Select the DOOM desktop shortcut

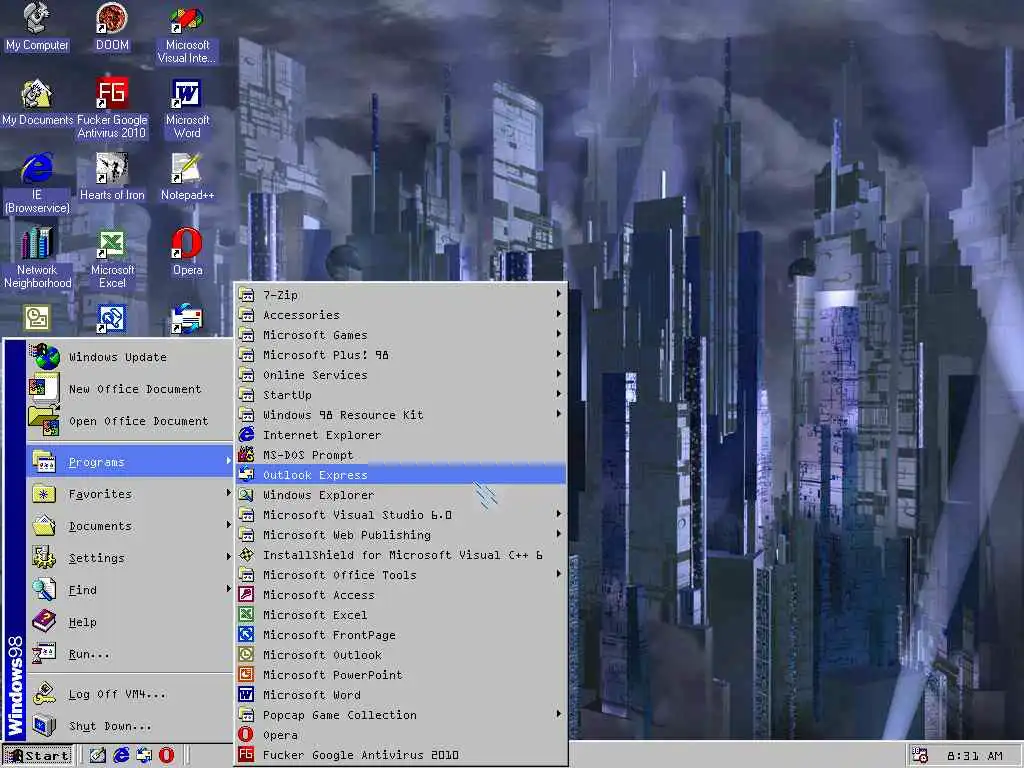pyautogui.click(x=112, y=27)
